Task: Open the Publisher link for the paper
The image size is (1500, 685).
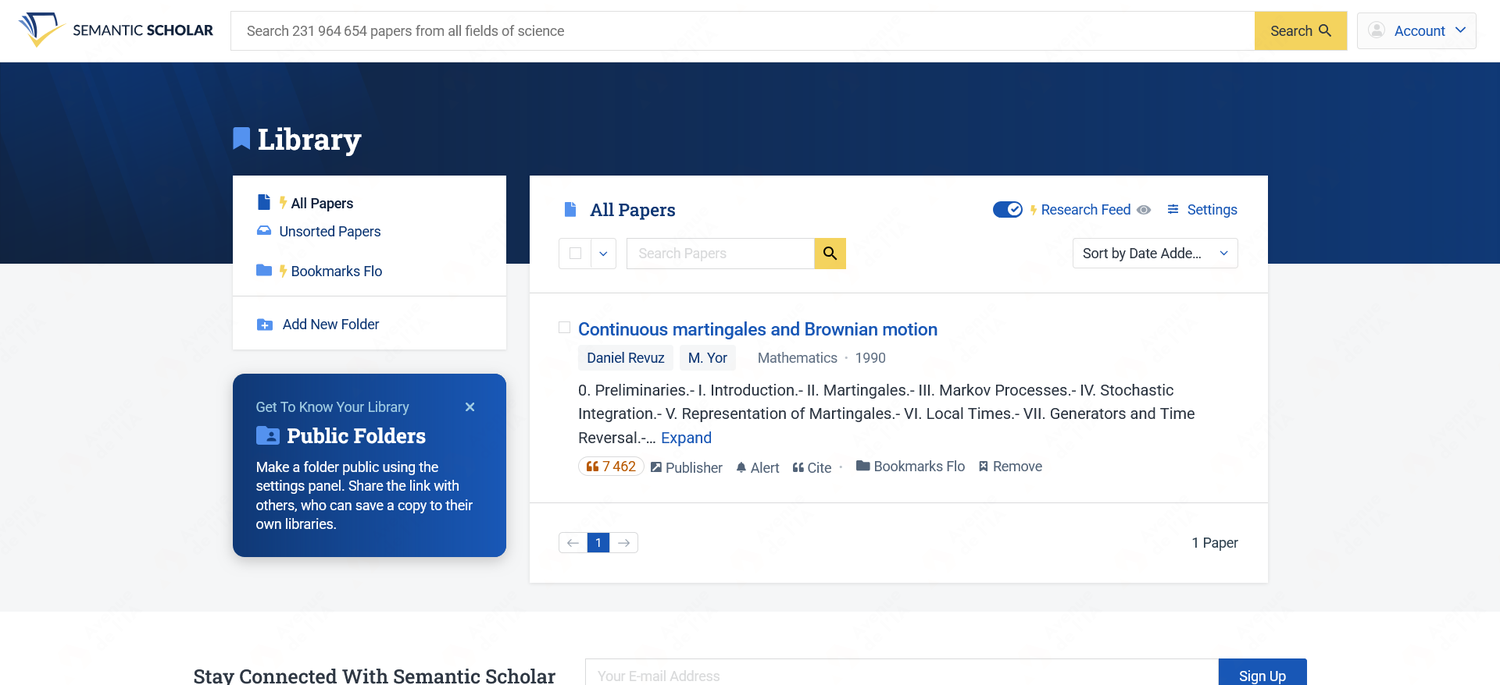Action: 686,468
